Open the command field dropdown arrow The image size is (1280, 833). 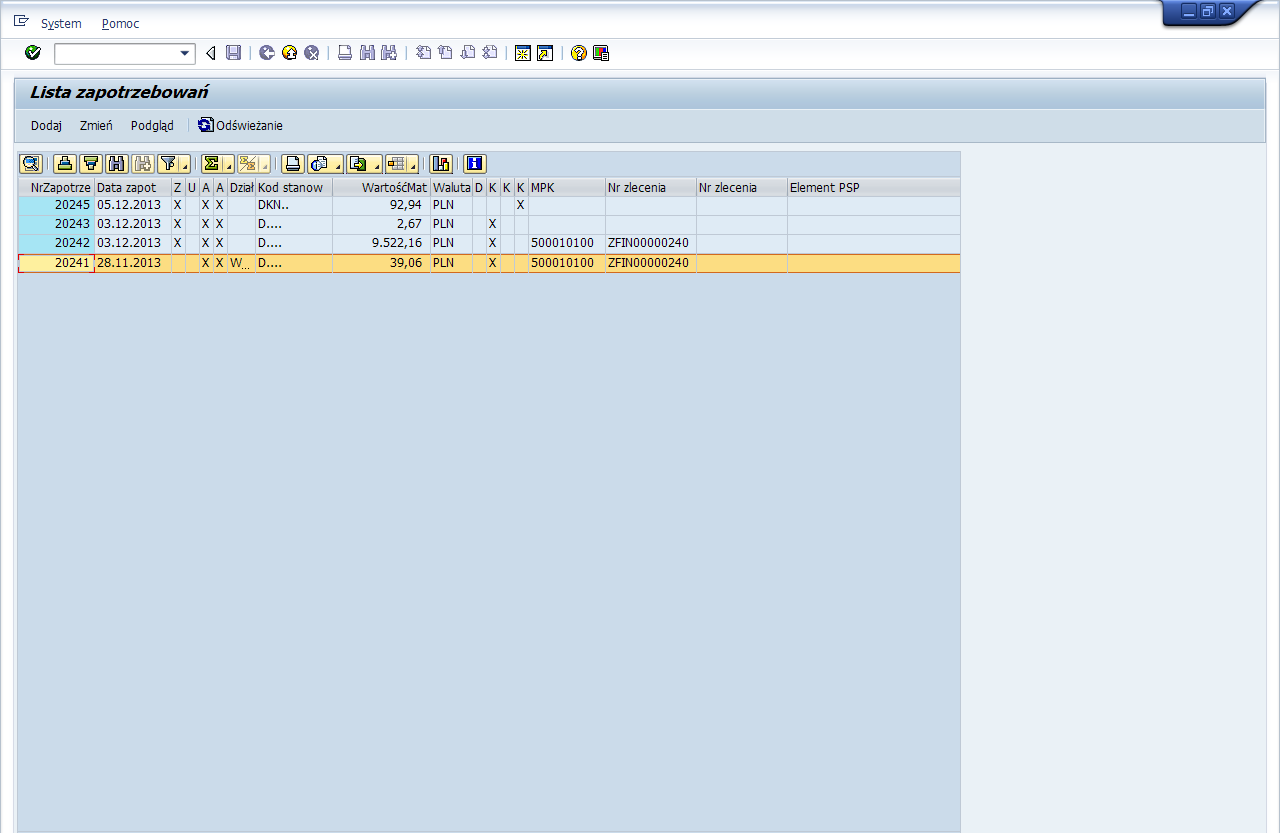click(x=185, y=53)
